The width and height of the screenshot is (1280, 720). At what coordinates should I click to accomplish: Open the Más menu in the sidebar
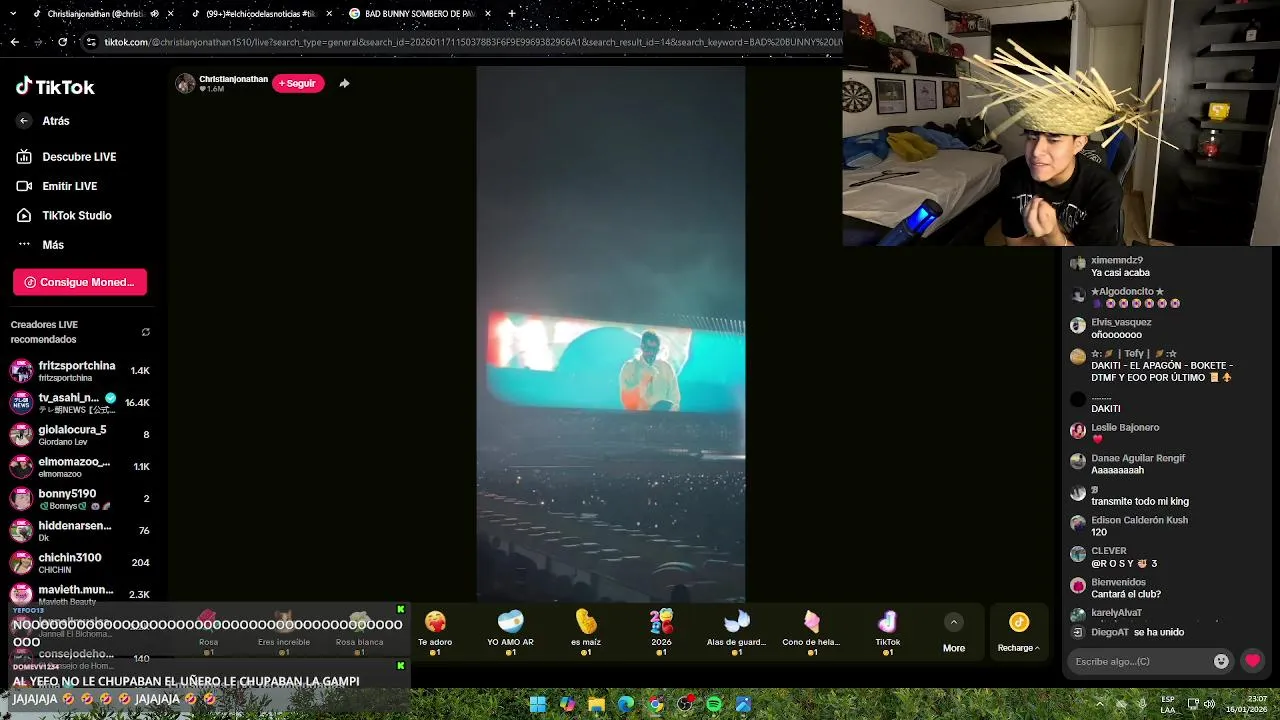point(53,244)
